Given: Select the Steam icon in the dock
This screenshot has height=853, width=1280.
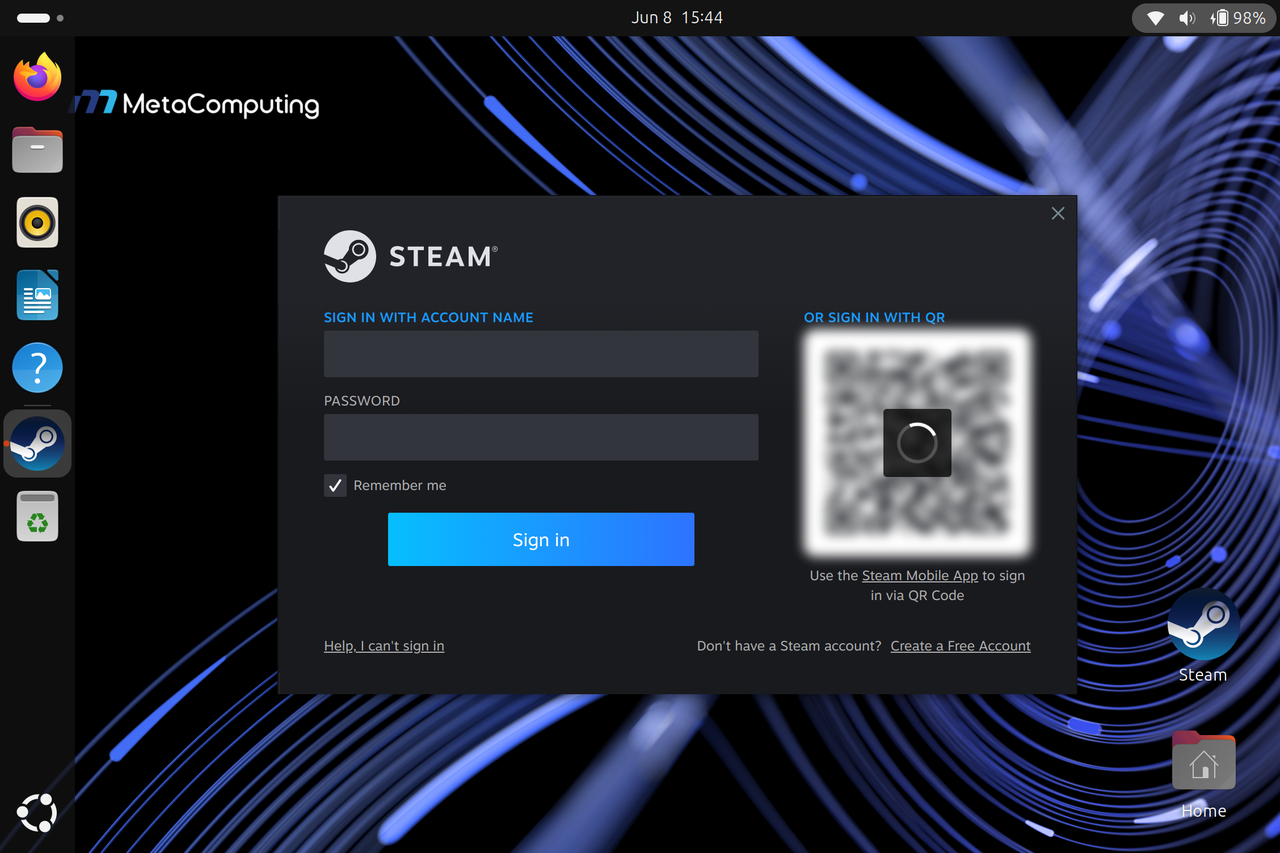Looking at the screenshot, I should click(x=37, y=443).
